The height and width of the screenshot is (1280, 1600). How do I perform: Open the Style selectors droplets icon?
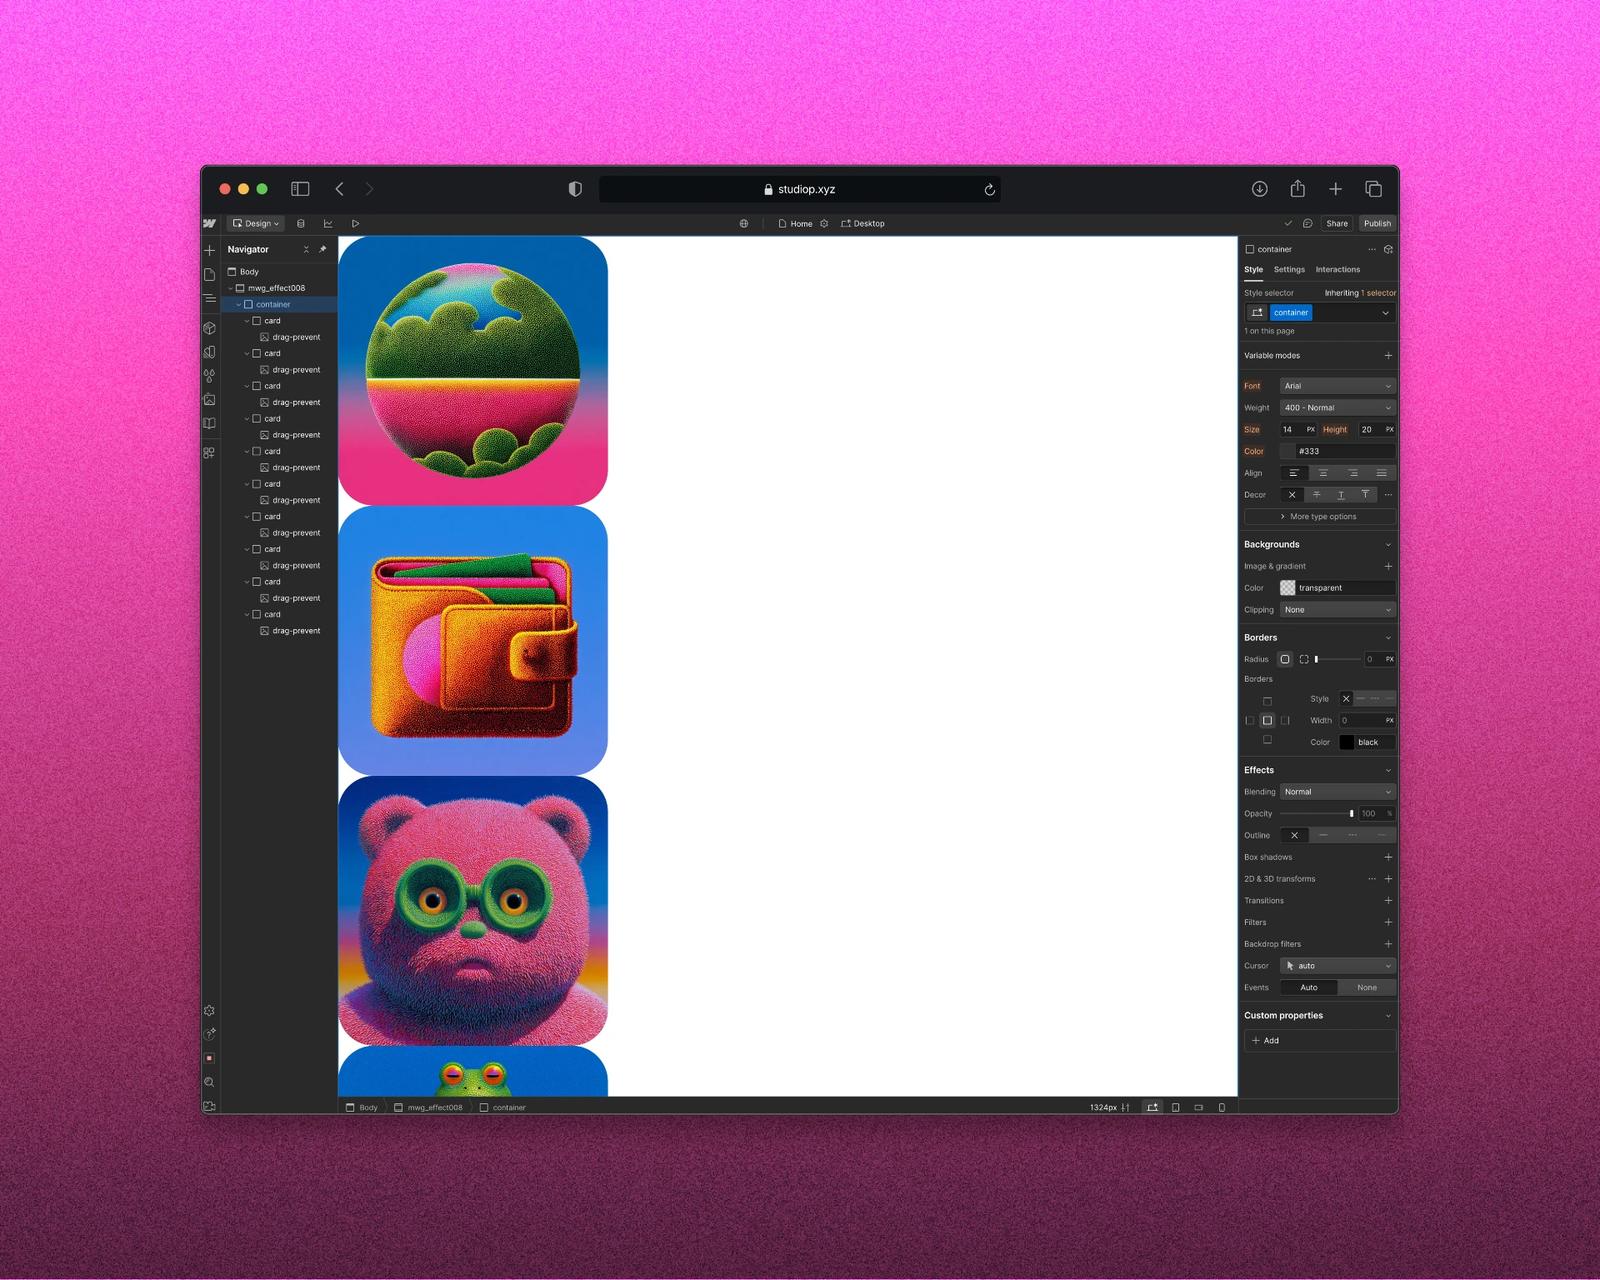coord(209,376)
